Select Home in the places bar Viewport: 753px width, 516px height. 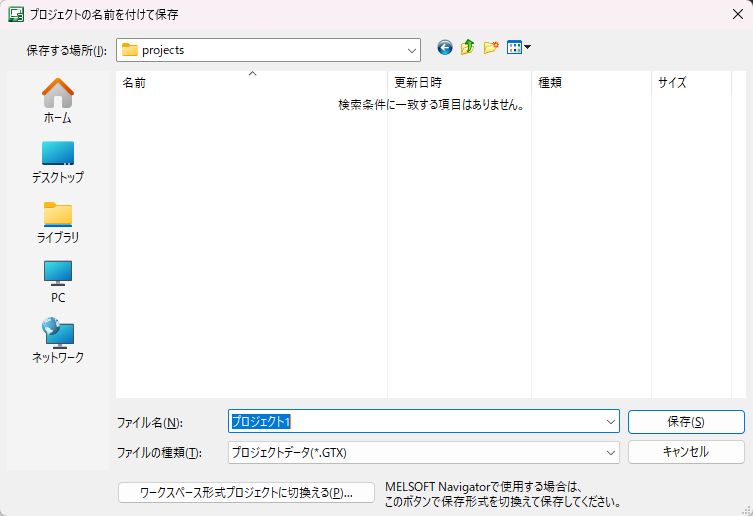pyautogui.click(x=57, y=101)
